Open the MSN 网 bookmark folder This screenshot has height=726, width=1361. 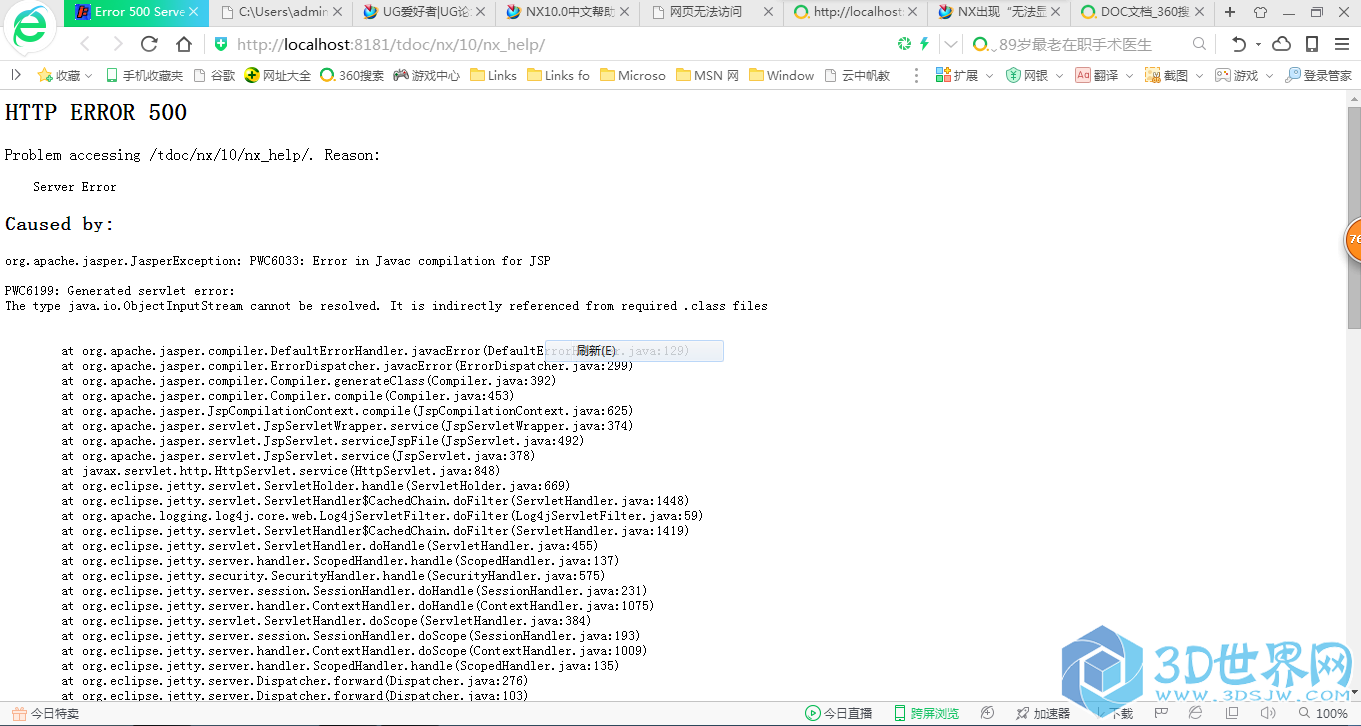(x=708, y=75)
